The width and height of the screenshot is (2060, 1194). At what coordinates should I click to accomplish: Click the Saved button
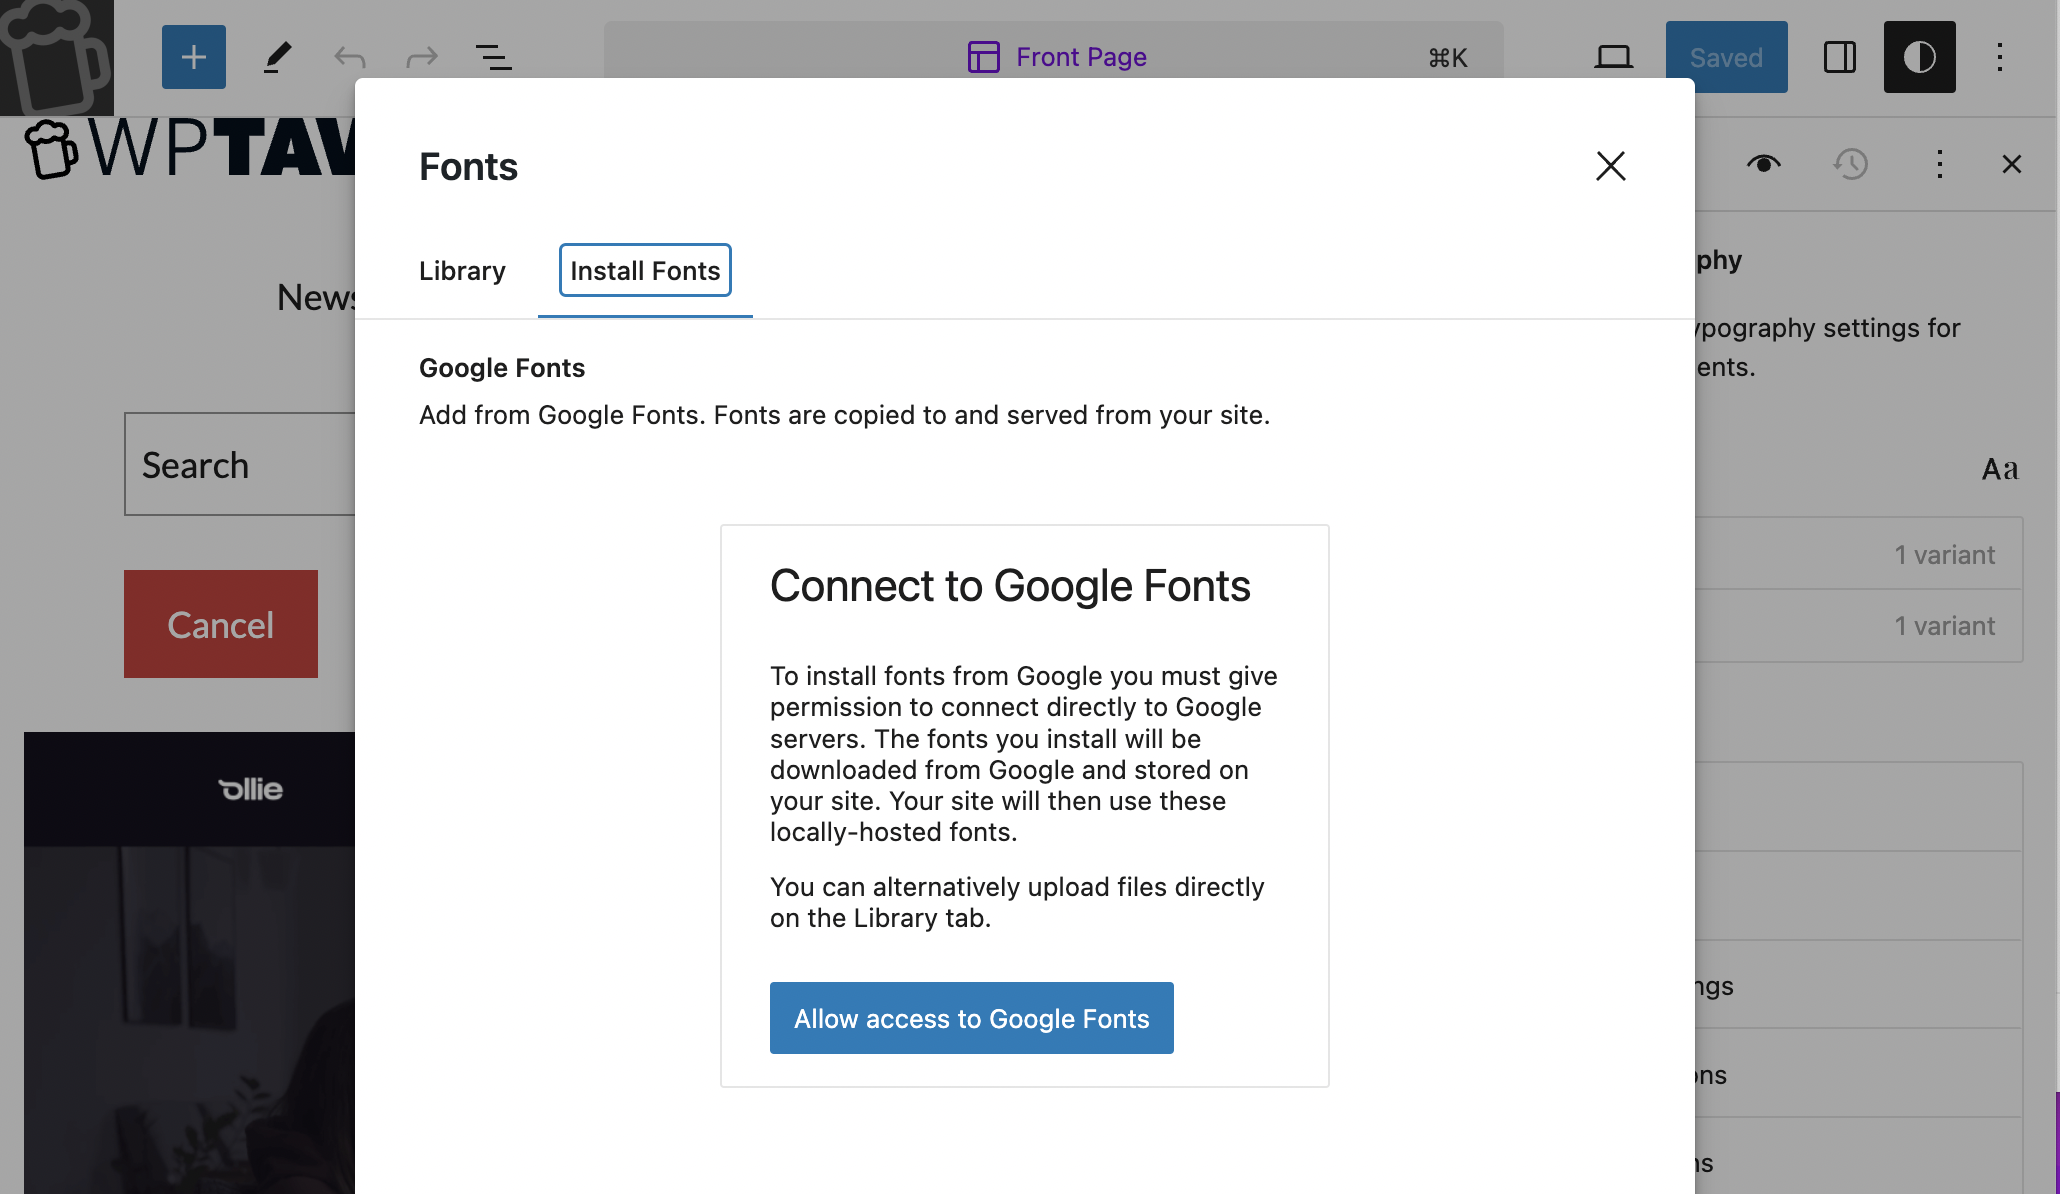pyautogui.click(x=1726, y=57)
